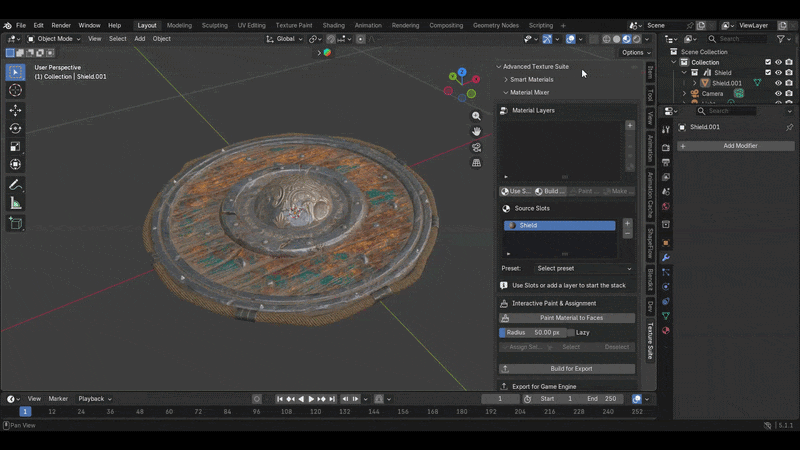Screen dimensions: 800x450
Task: Jump to timeline end frame
Action: point(332,399)
